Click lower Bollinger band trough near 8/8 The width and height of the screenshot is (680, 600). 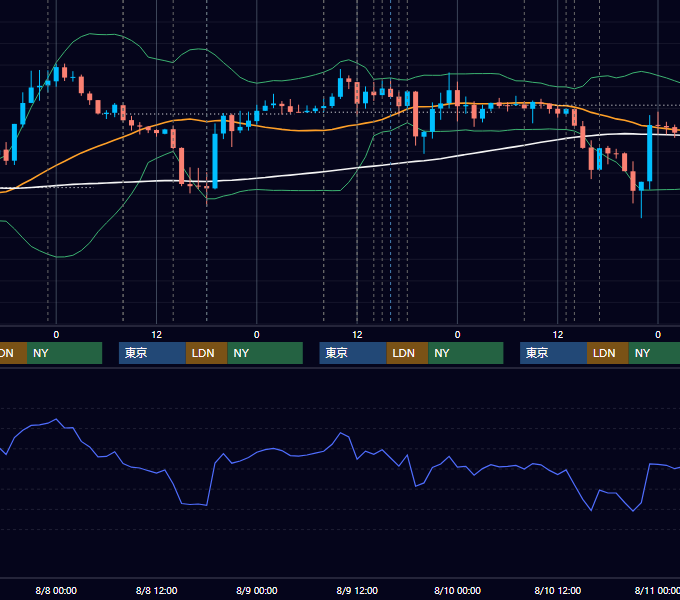coord(59,257)
